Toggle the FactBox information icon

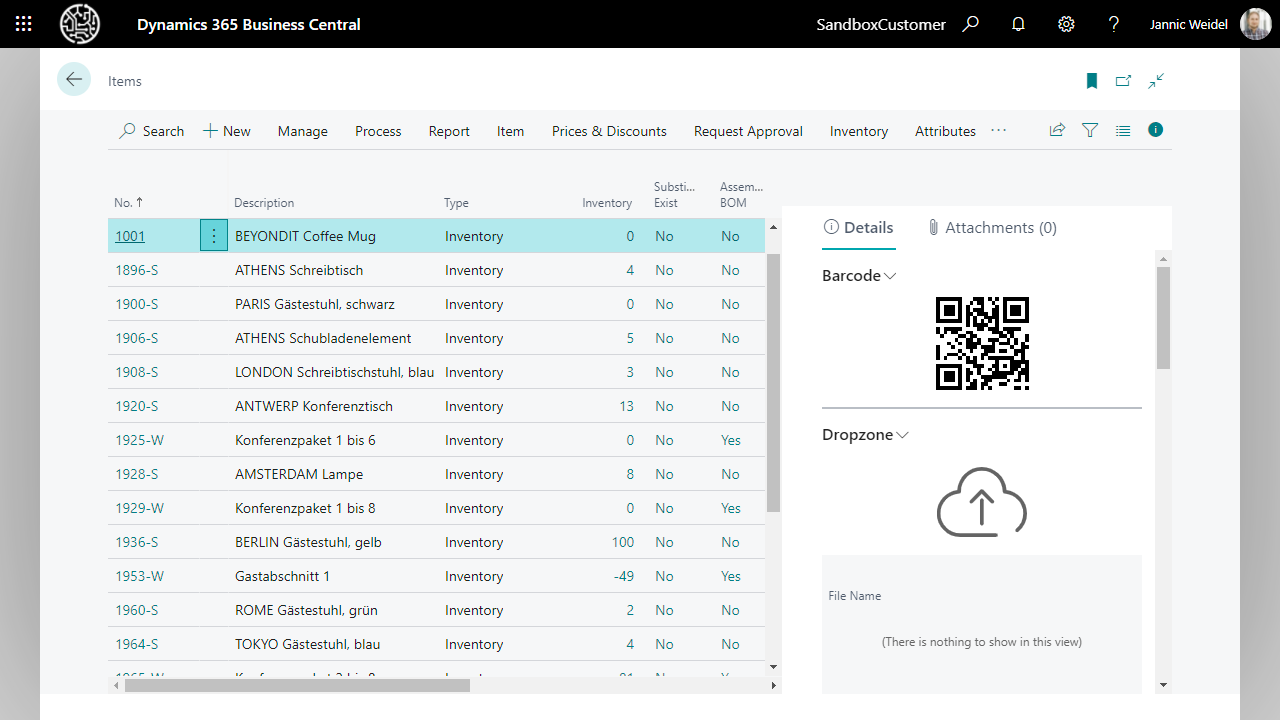tap(1156, 130)
